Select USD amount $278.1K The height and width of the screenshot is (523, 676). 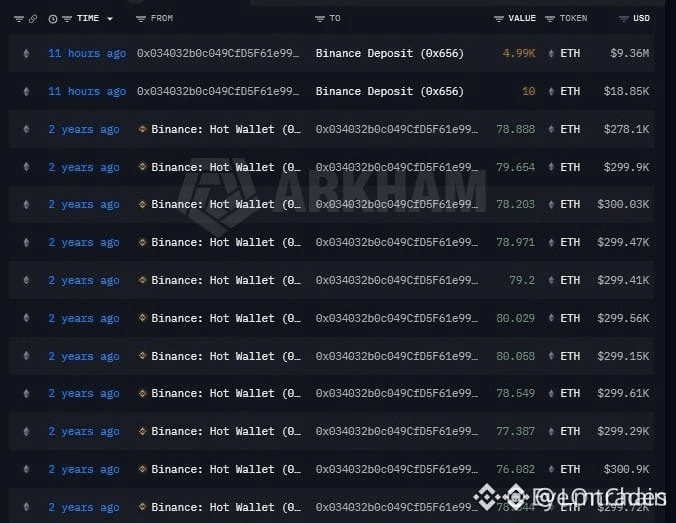(626, 129)
